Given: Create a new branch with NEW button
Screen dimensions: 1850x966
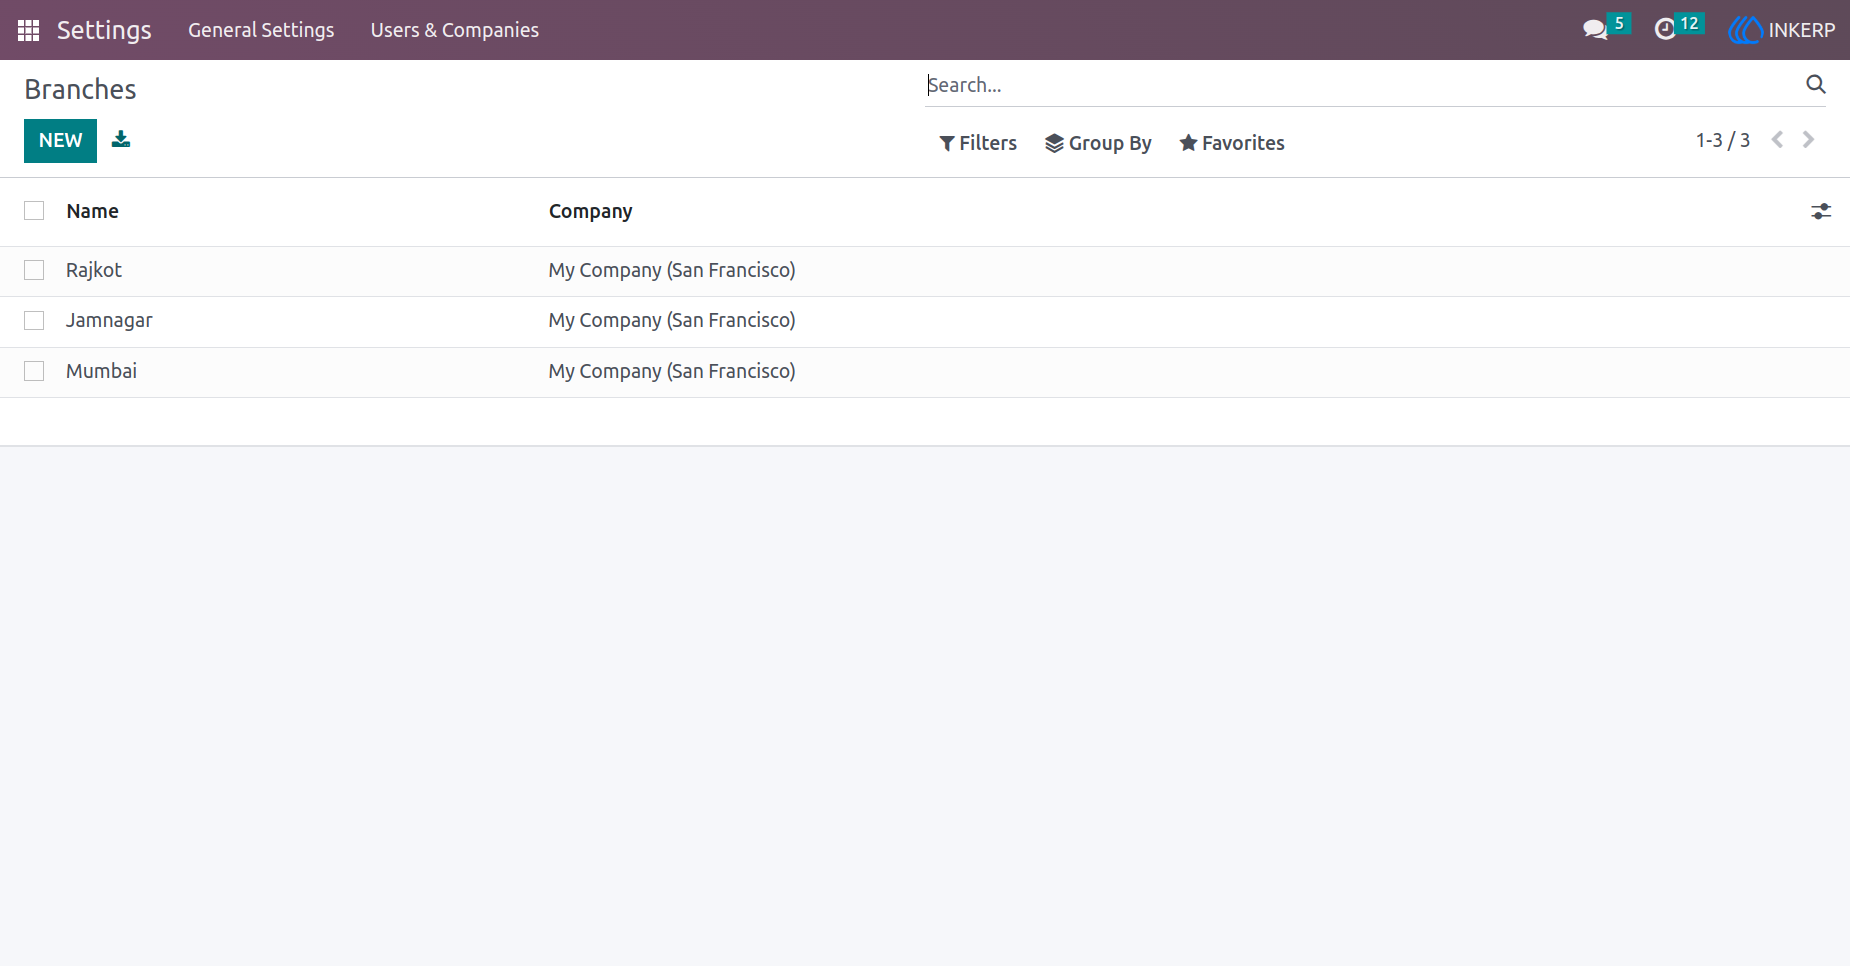Looking at the screenshot, I should (60, 141).
